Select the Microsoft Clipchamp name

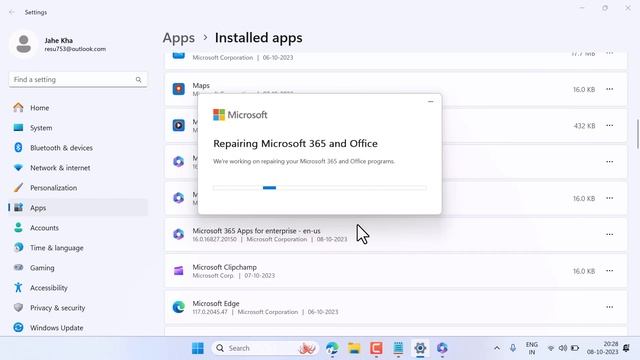click(224, 267)
